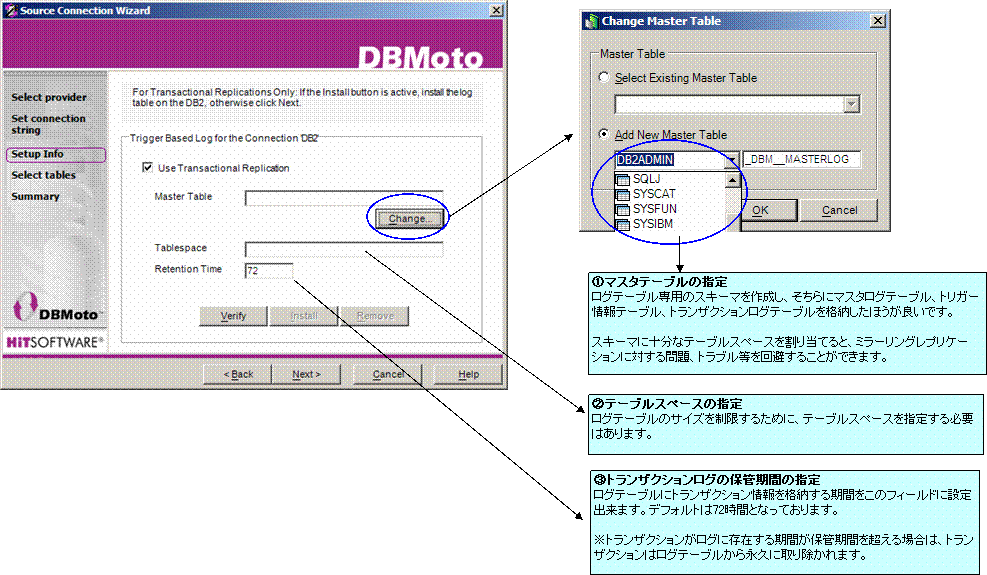Select the 'Summary' step in sidebar
The image size is (987, 575).
click(x=35, y=196)
